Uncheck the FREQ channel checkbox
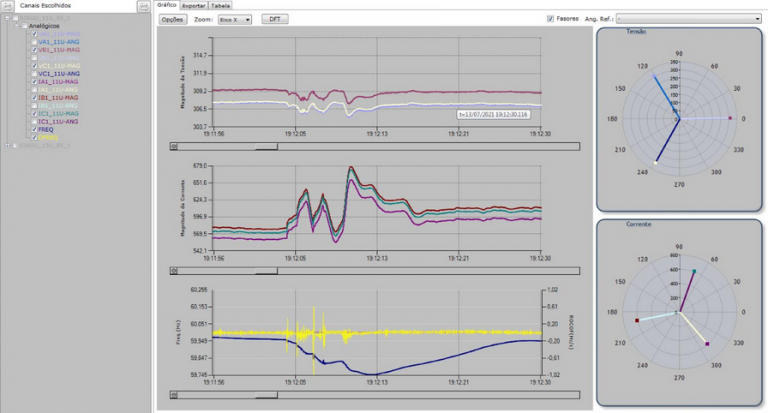768x413 pixels. point(35,129)
